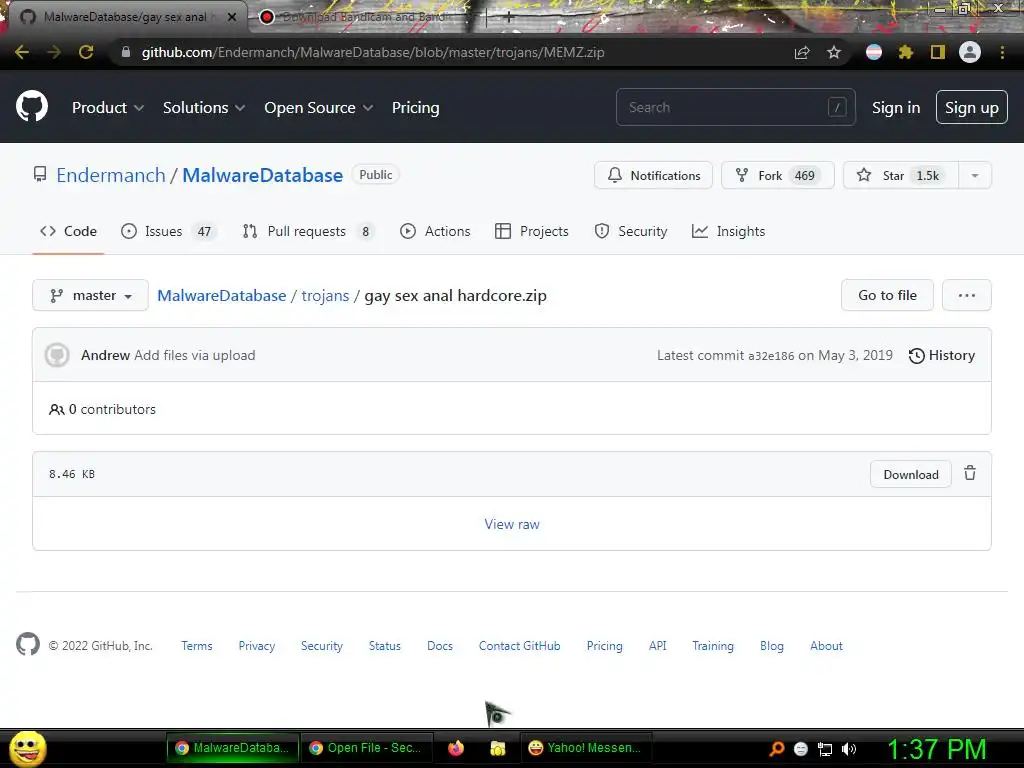Focus the GitHub search field
Viewport: 1024px width, 768px height.
(x=735, y=107)
